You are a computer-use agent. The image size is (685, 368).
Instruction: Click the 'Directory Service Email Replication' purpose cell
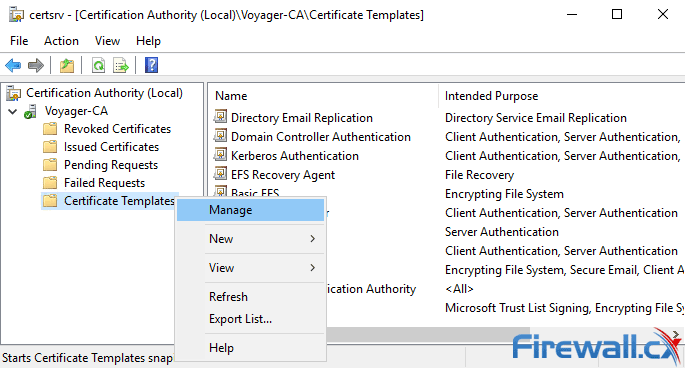(x=536, y=118)
